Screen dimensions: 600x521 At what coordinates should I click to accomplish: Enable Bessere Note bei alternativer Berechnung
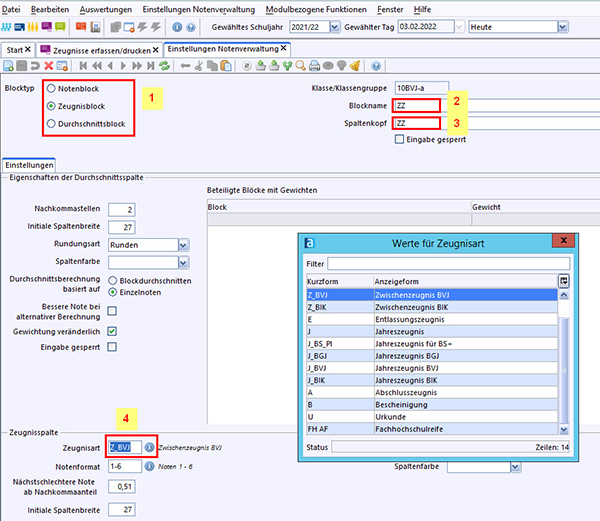[x=112, y=311]
